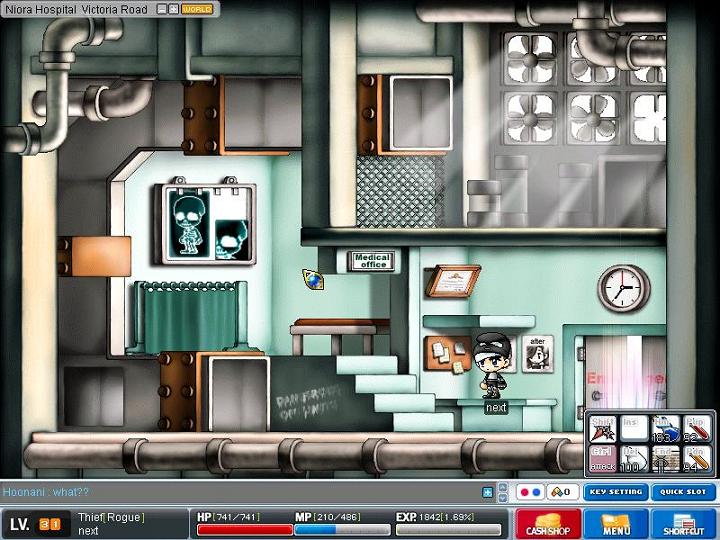Use the blue potion in Hm slot

[x=664, y=428]
